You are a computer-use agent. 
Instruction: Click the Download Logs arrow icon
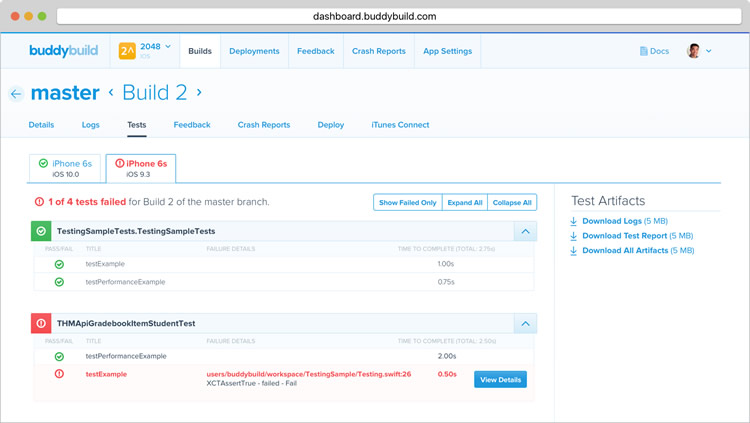574,221
